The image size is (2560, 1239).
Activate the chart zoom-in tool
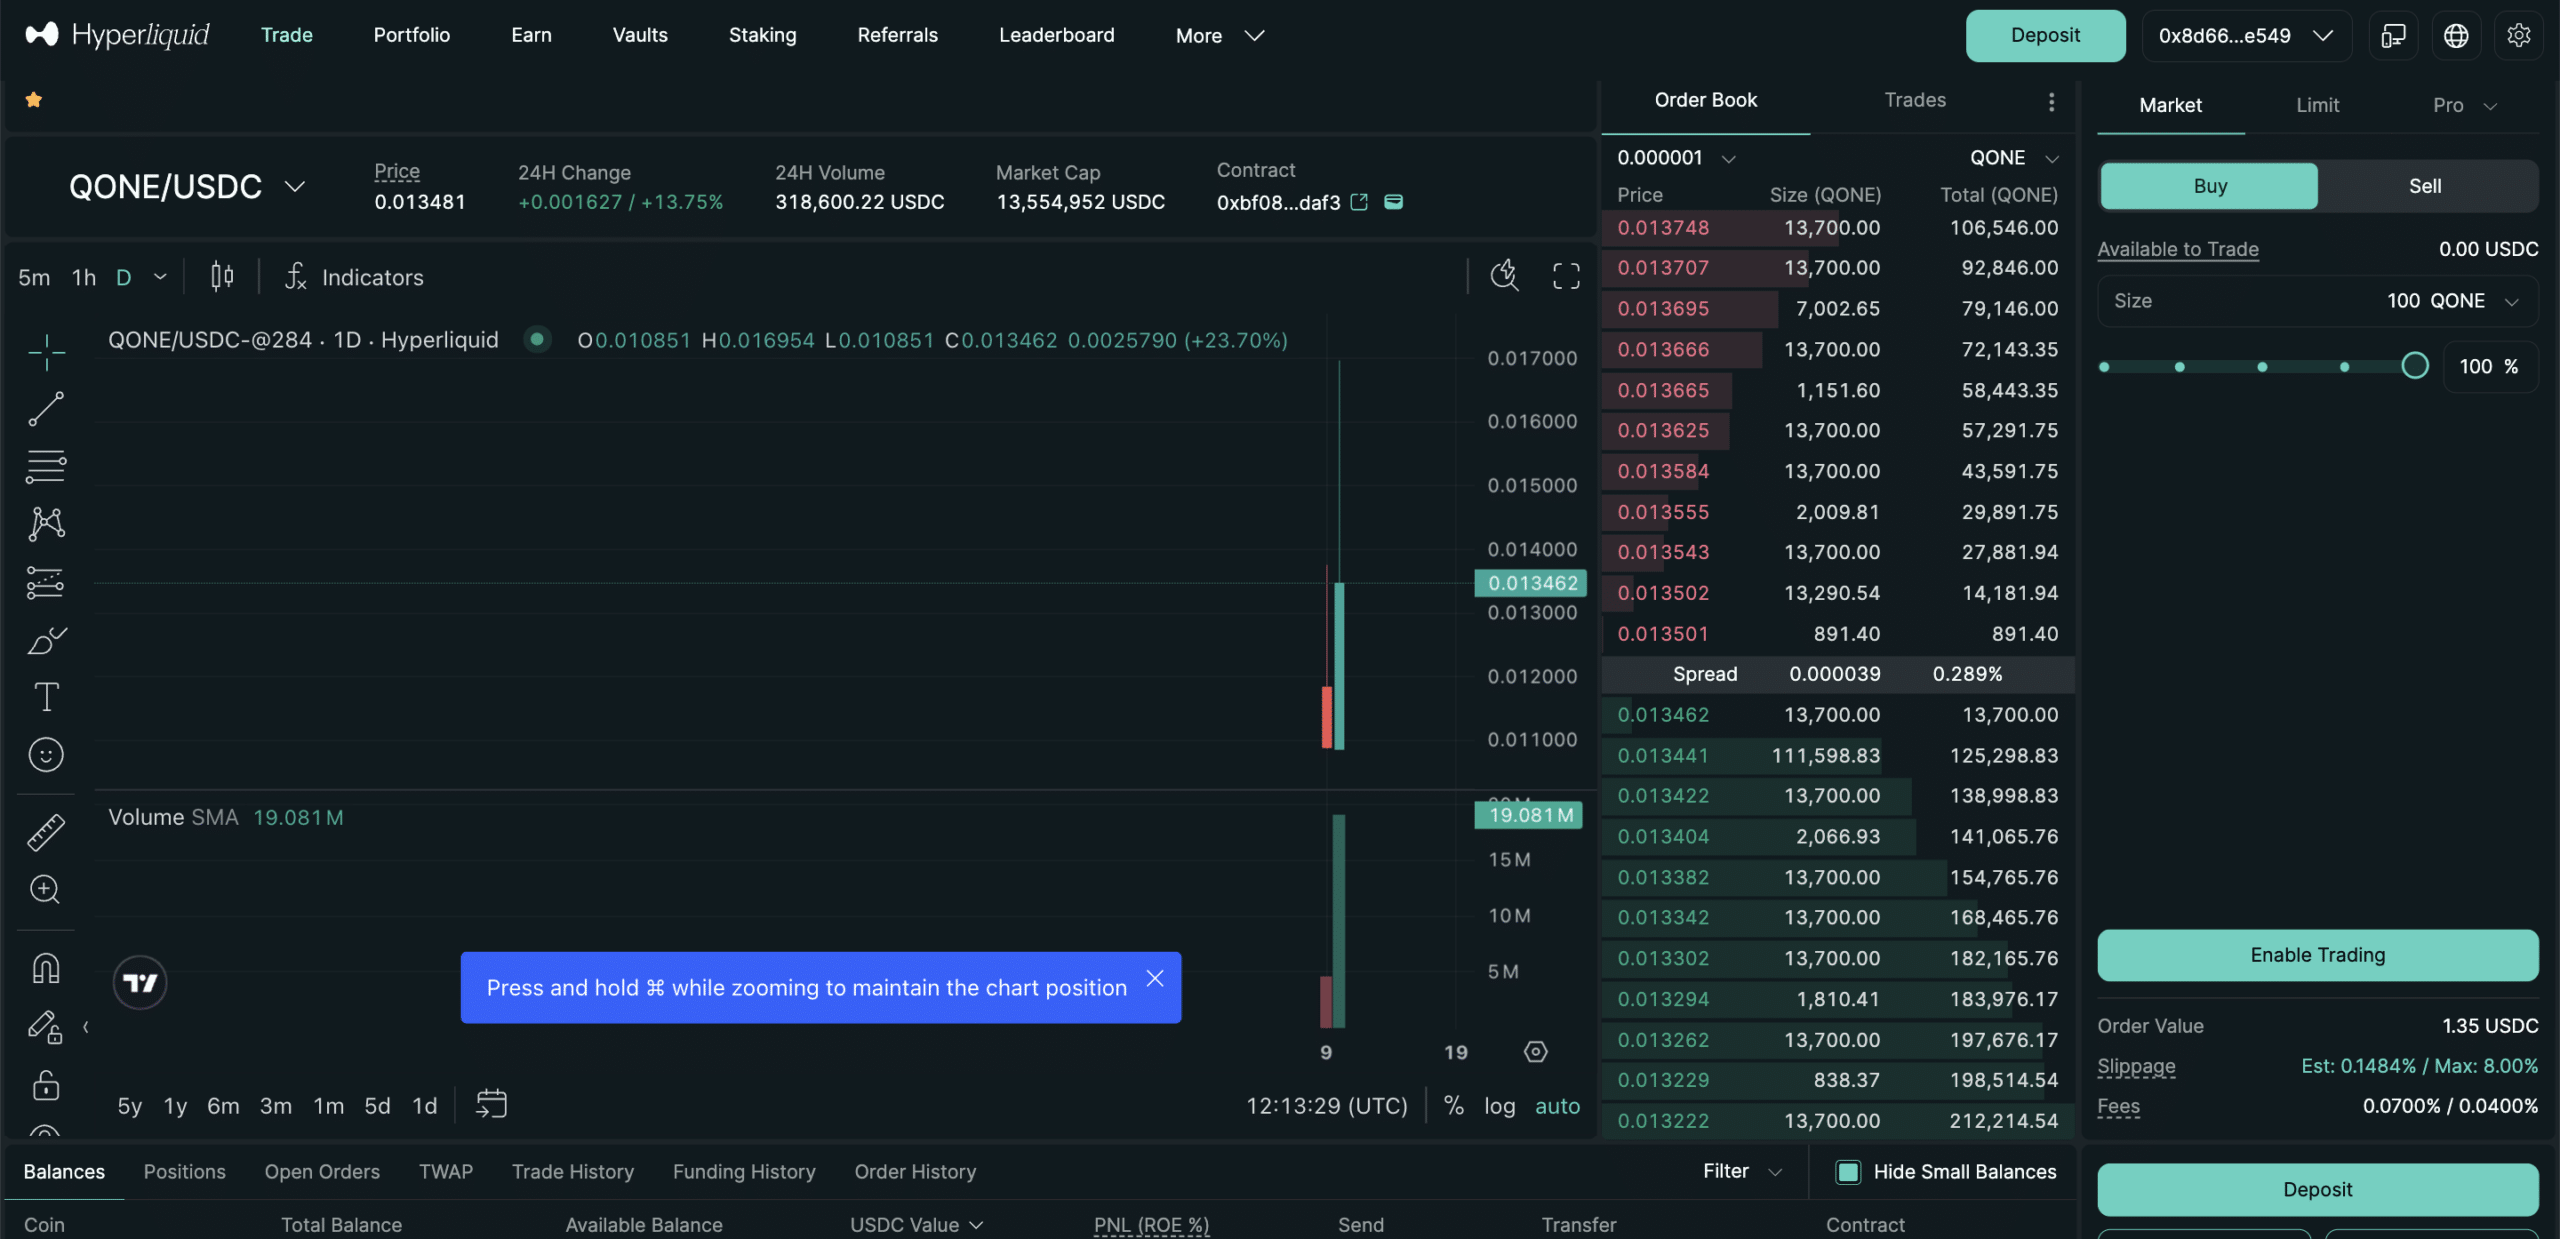click(46, 889)
